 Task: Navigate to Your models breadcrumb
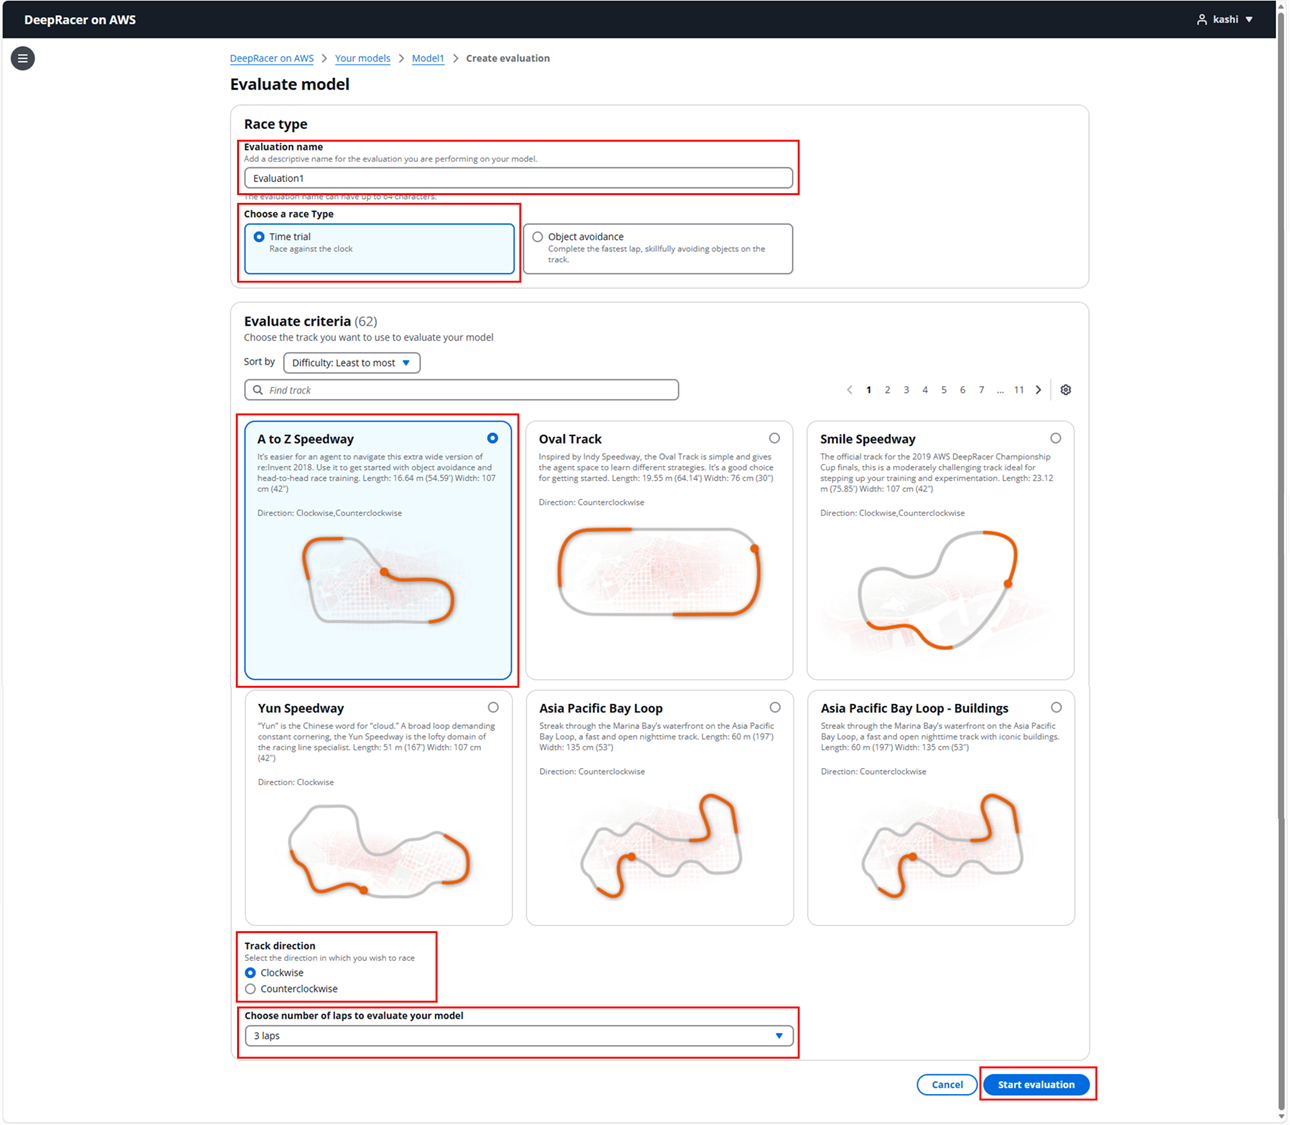tap(362, 58)
